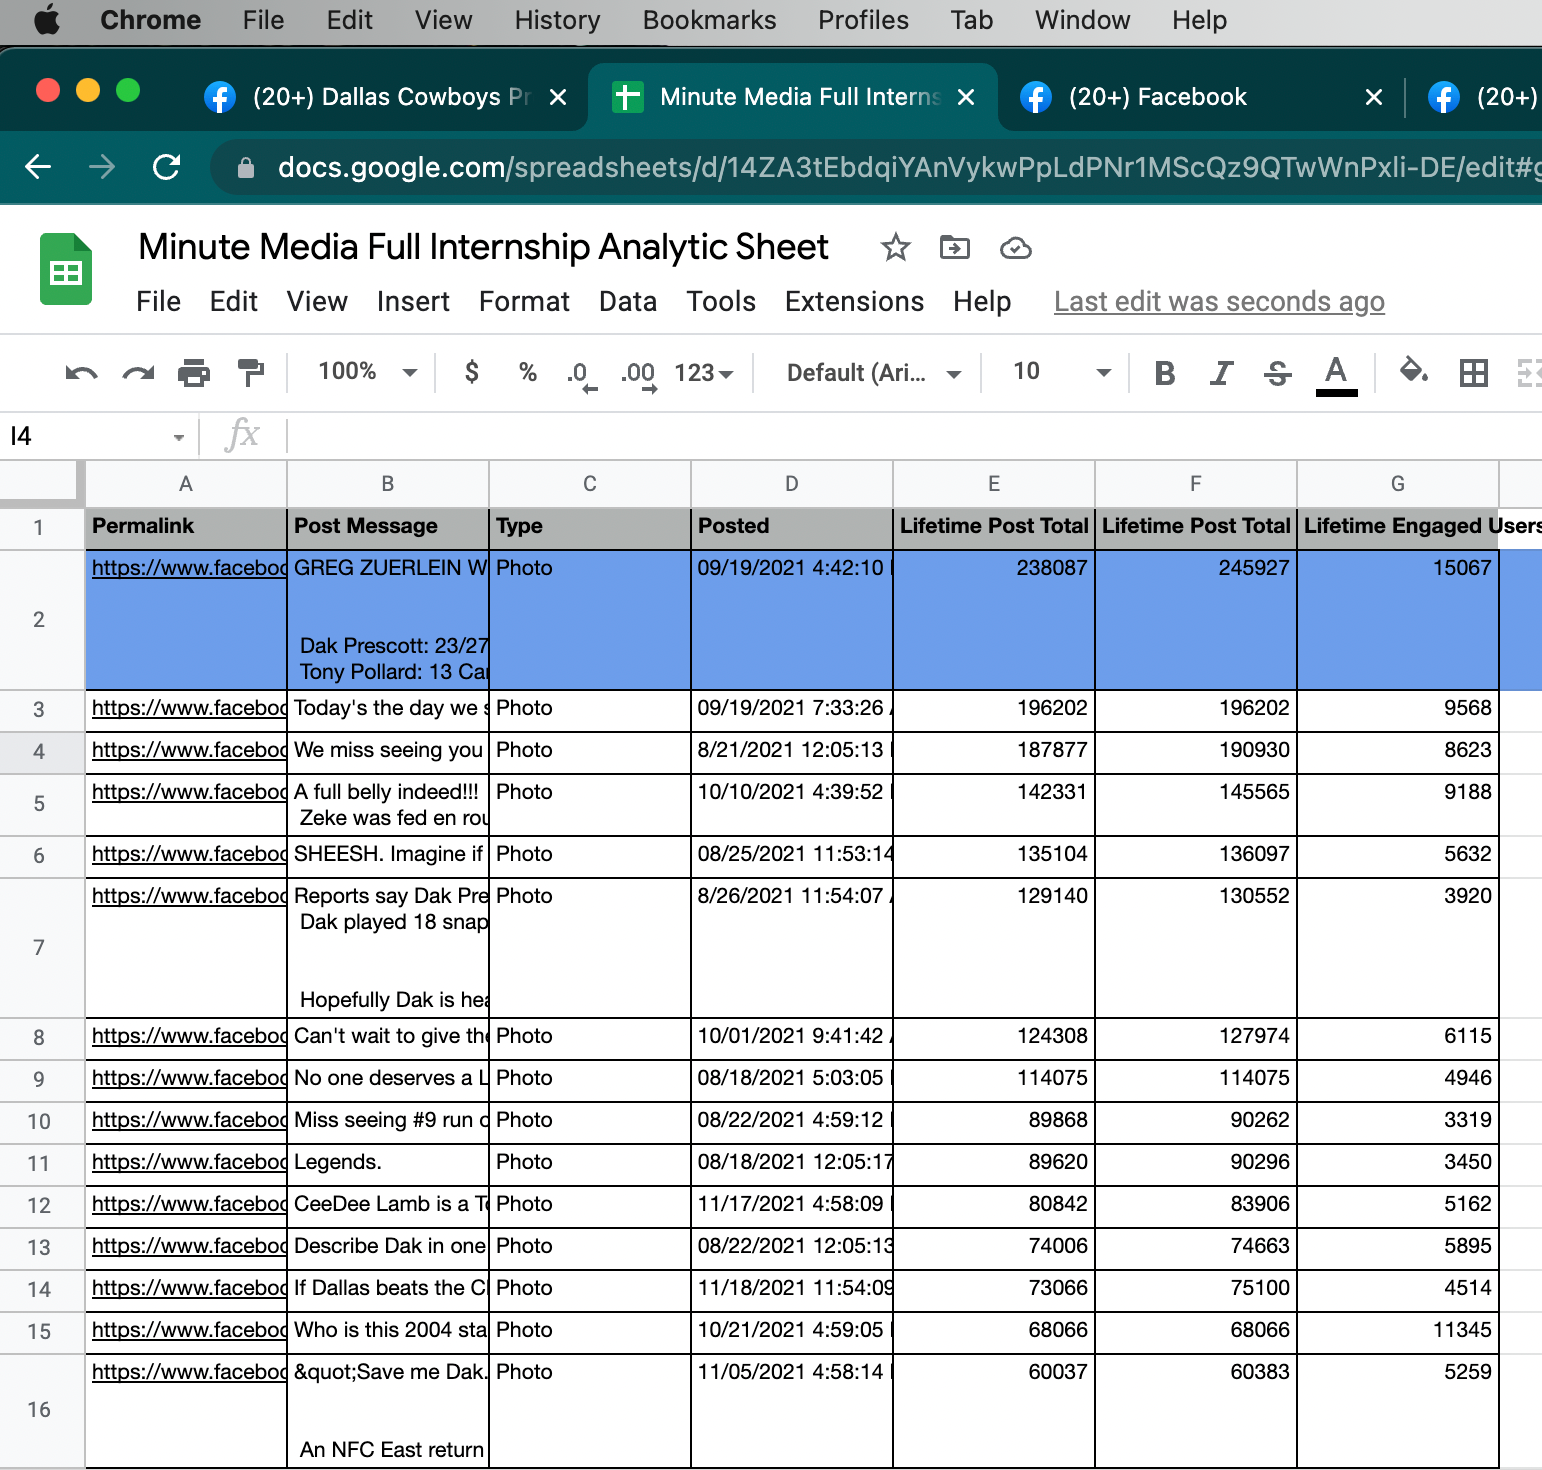Open the fill color bucket
Image resolution: width=1542 pixels, height=1470 pixels.
pyautogui.click(x=1413, y=371)
